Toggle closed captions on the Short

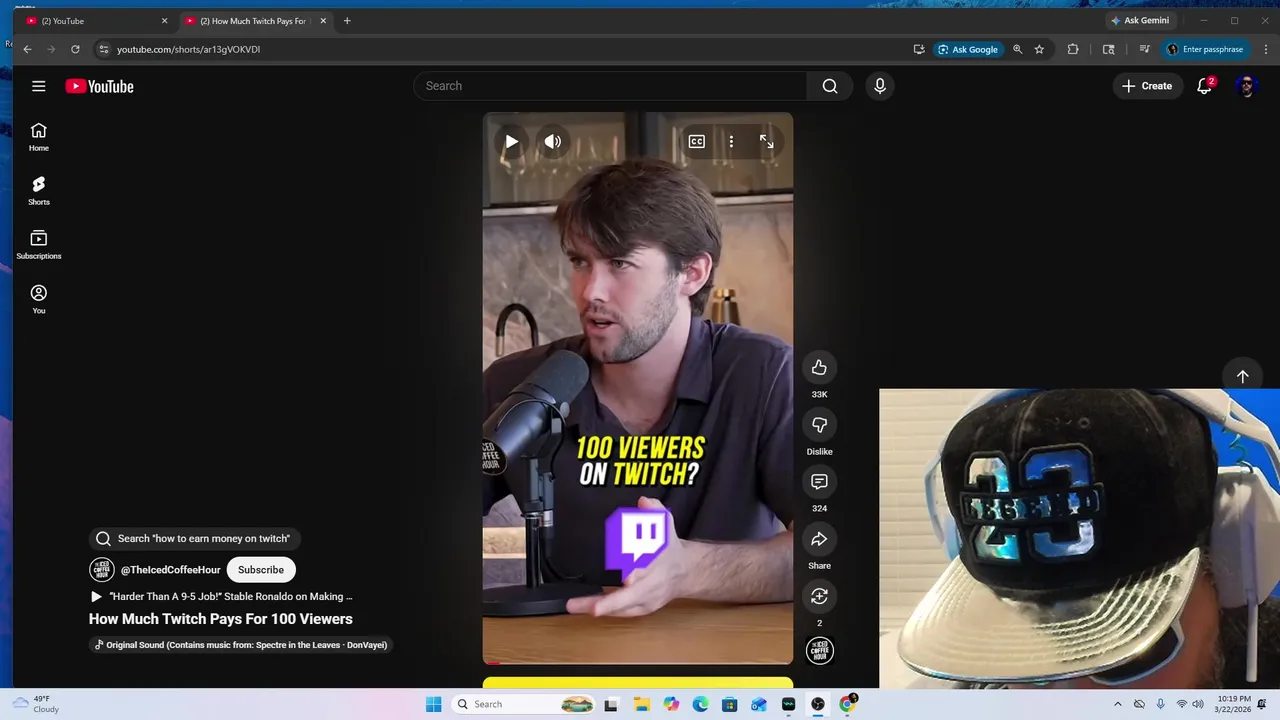697,142
